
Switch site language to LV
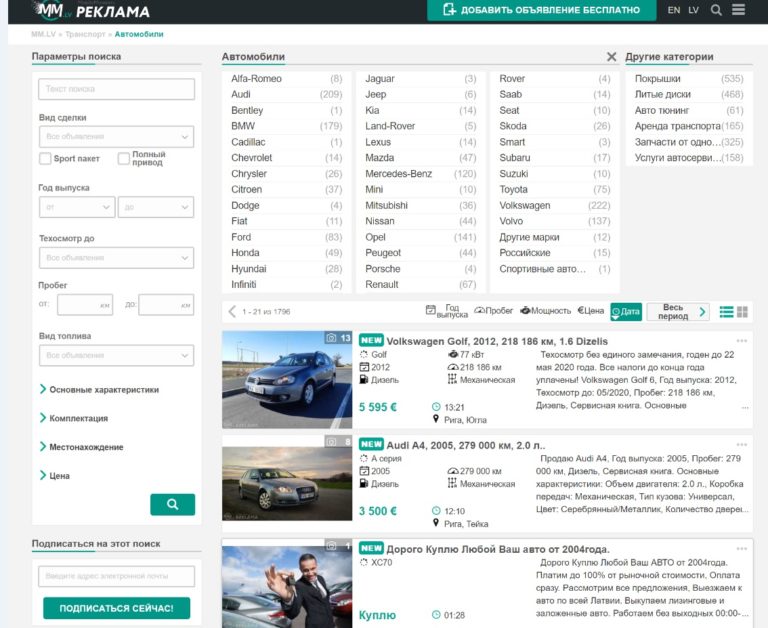694,10
